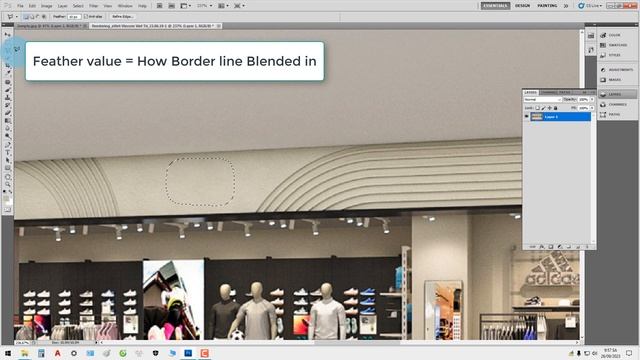Image resolution: width=640 pixels, height=360 pixels.
Task: Hide Layer 1 with its eye icon
Action: tap(527, 117)
